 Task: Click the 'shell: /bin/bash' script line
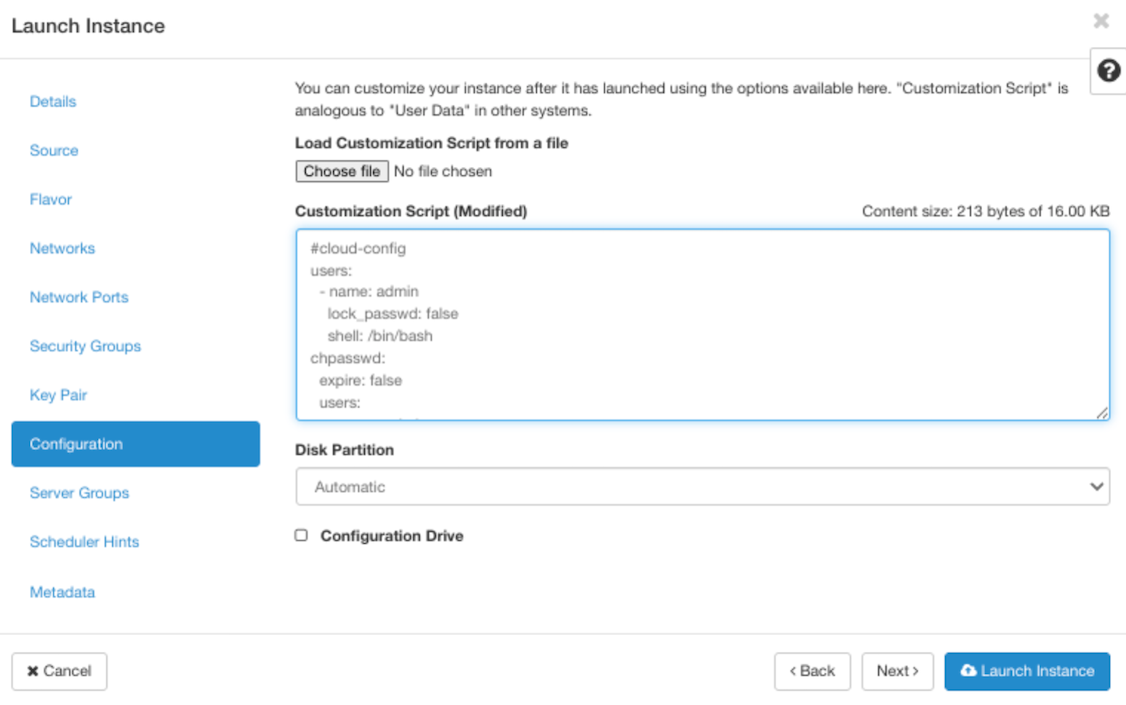point(380,336)
